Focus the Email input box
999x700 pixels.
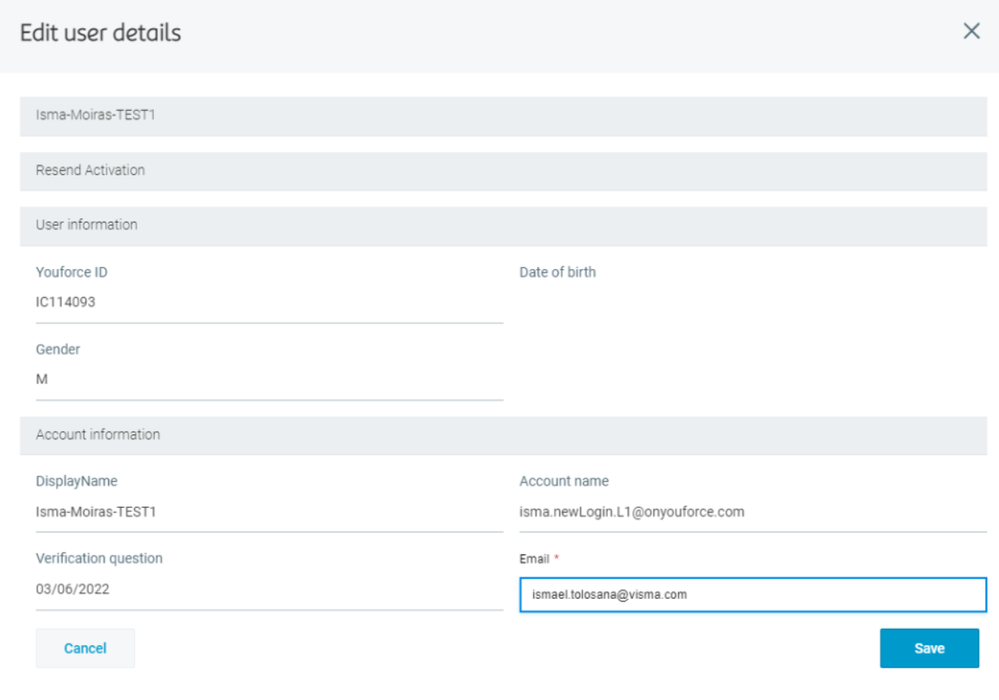point(752,595)
